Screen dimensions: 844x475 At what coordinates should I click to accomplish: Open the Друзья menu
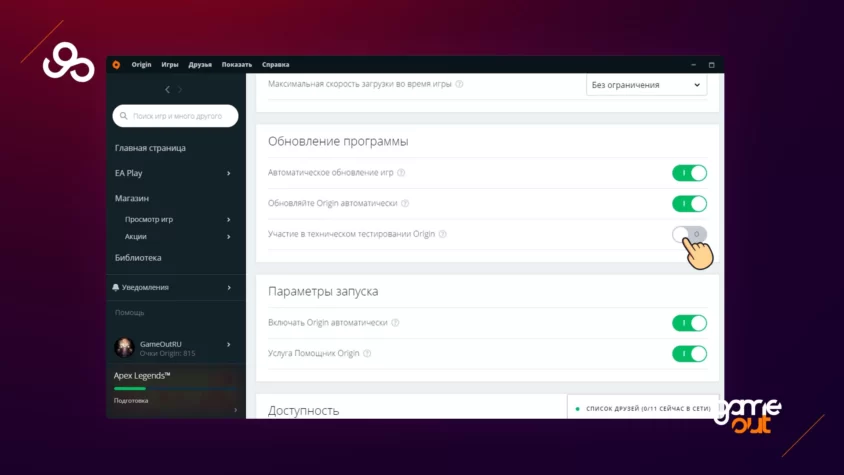[x=200, y=65]
